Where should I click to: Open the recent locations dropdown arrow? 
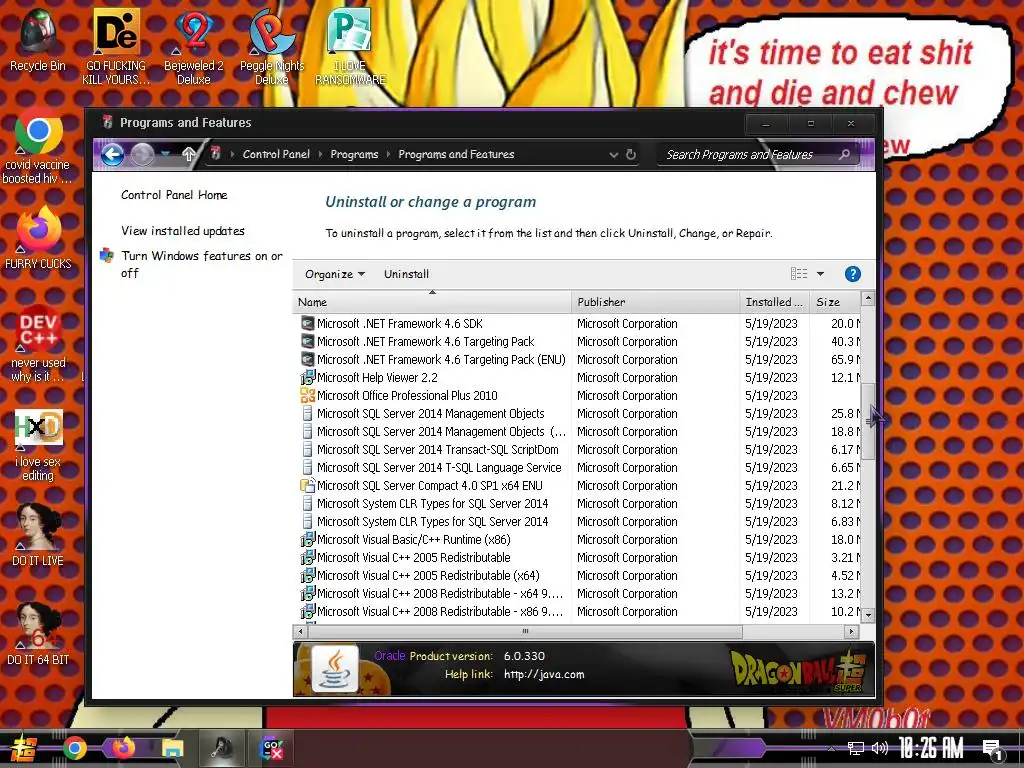click(165, 154)
